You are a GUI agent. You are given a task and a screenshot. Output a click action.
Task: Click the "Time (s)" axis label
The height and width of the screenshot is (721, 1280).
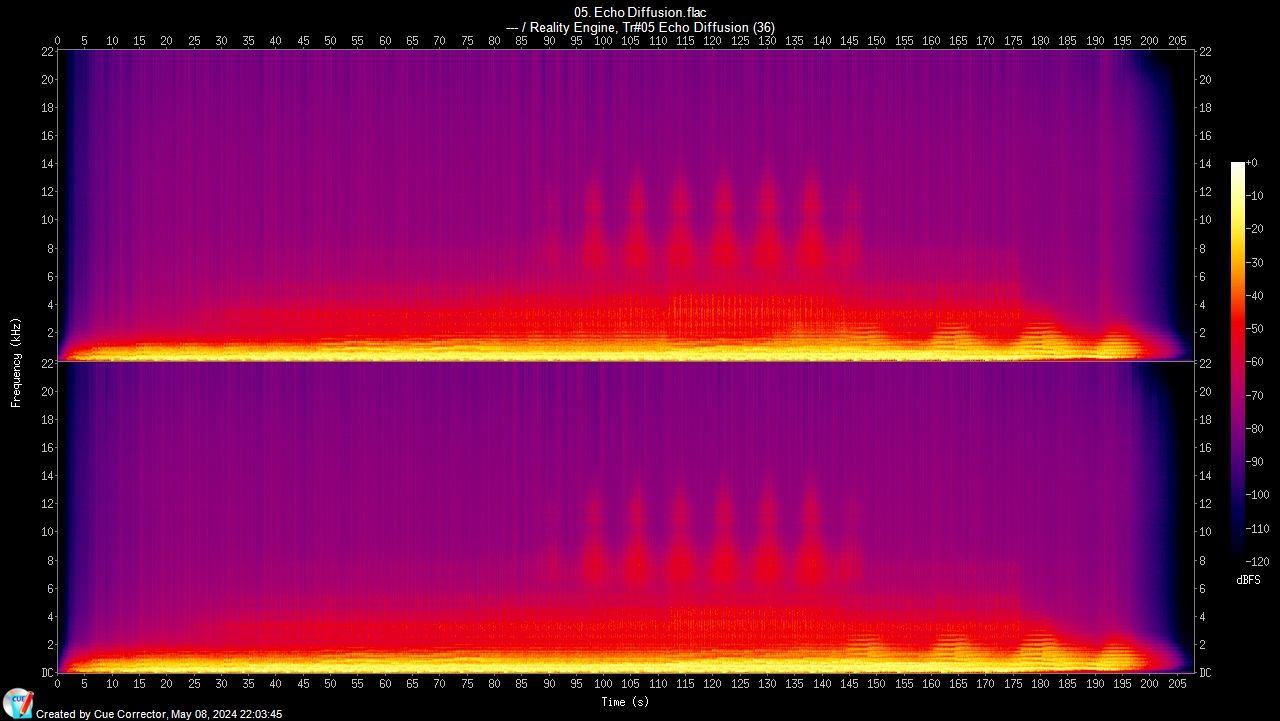627,702
